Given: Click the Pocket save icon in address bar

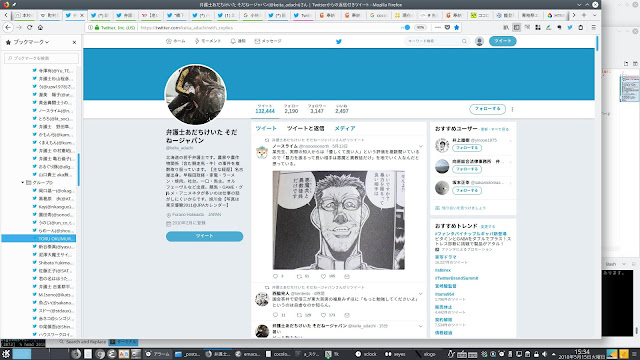Looking at the screenshot, I should pyautogui.click(x=447, y=27).
